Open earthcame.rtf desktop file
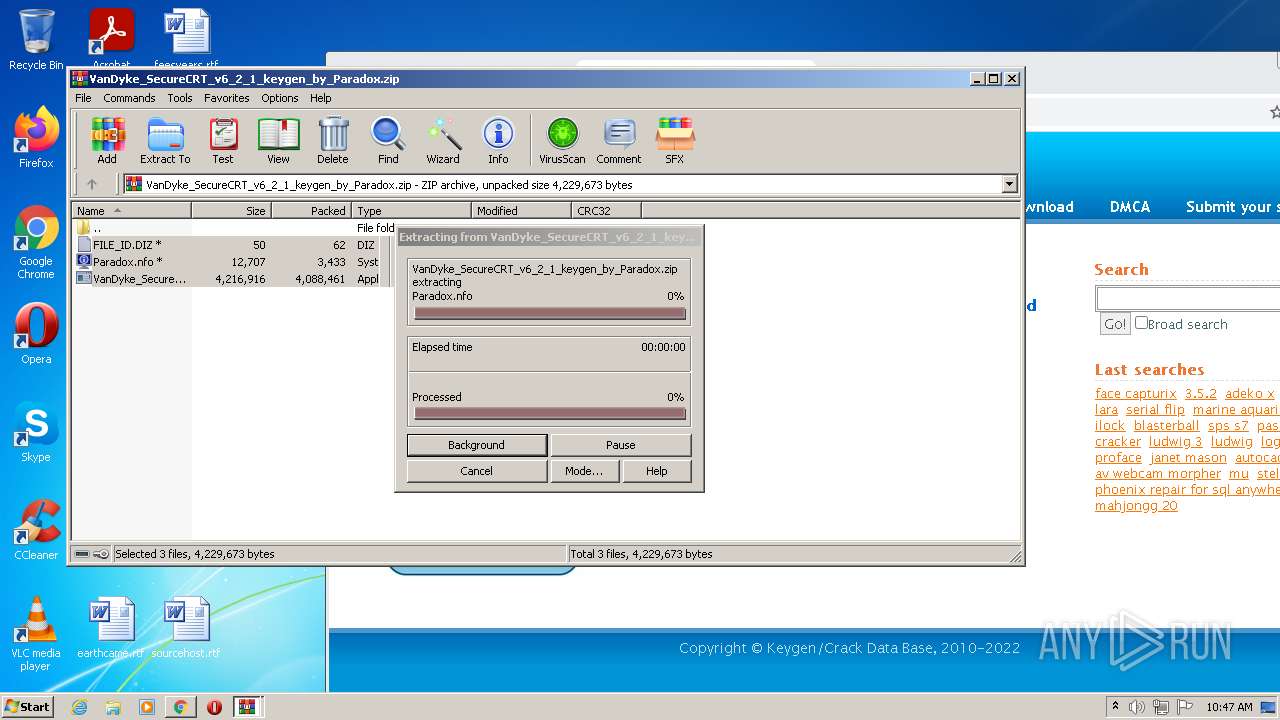Viewport: 1280px width, 720px height. 110,628
